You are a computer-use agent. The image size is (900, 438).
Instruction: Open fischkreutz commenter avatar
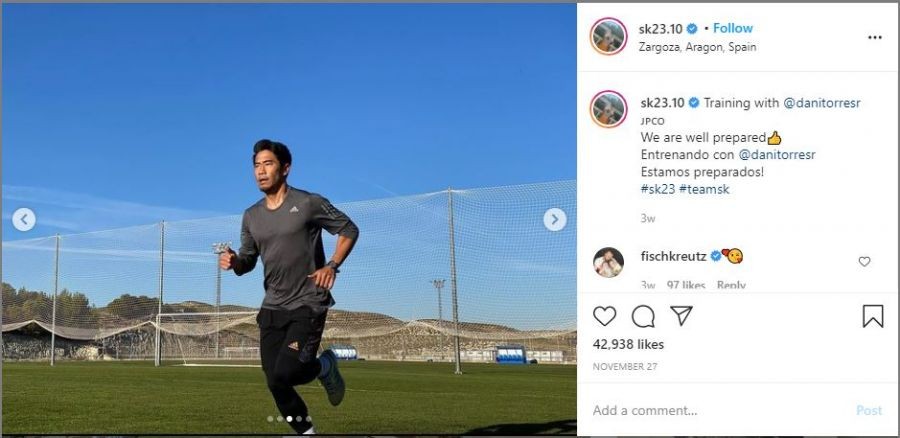pyautogui.click(x=608, y=262)
